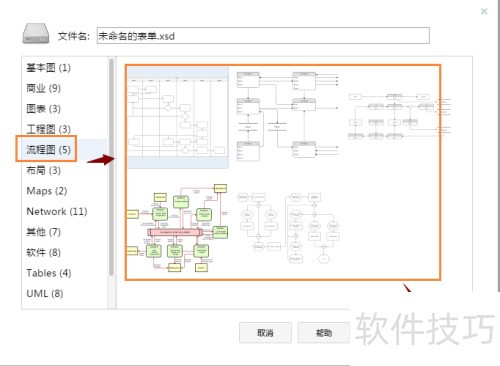Click the file name input field
500x366 pixels.
pyautogui.click(x=263, y=36)
